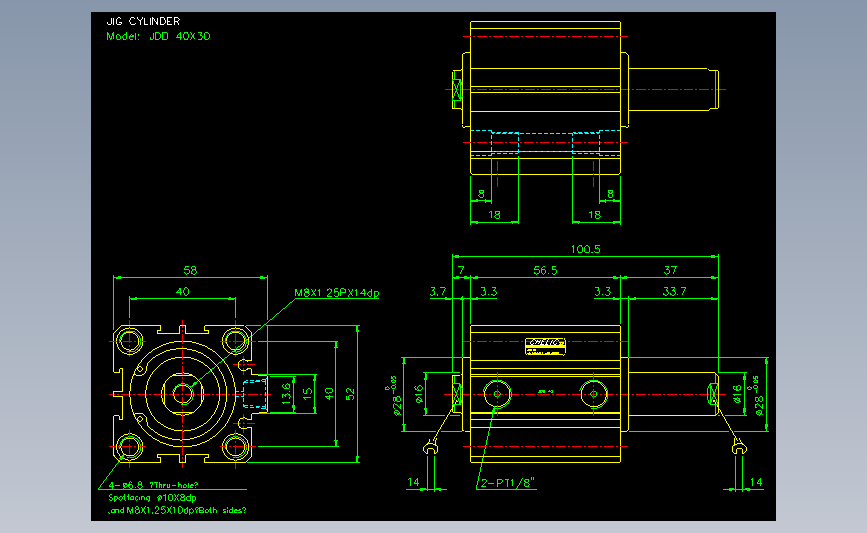The image size is (867, 533).
Task: Pick the 58 width dimension text
Action: (190, 270)
